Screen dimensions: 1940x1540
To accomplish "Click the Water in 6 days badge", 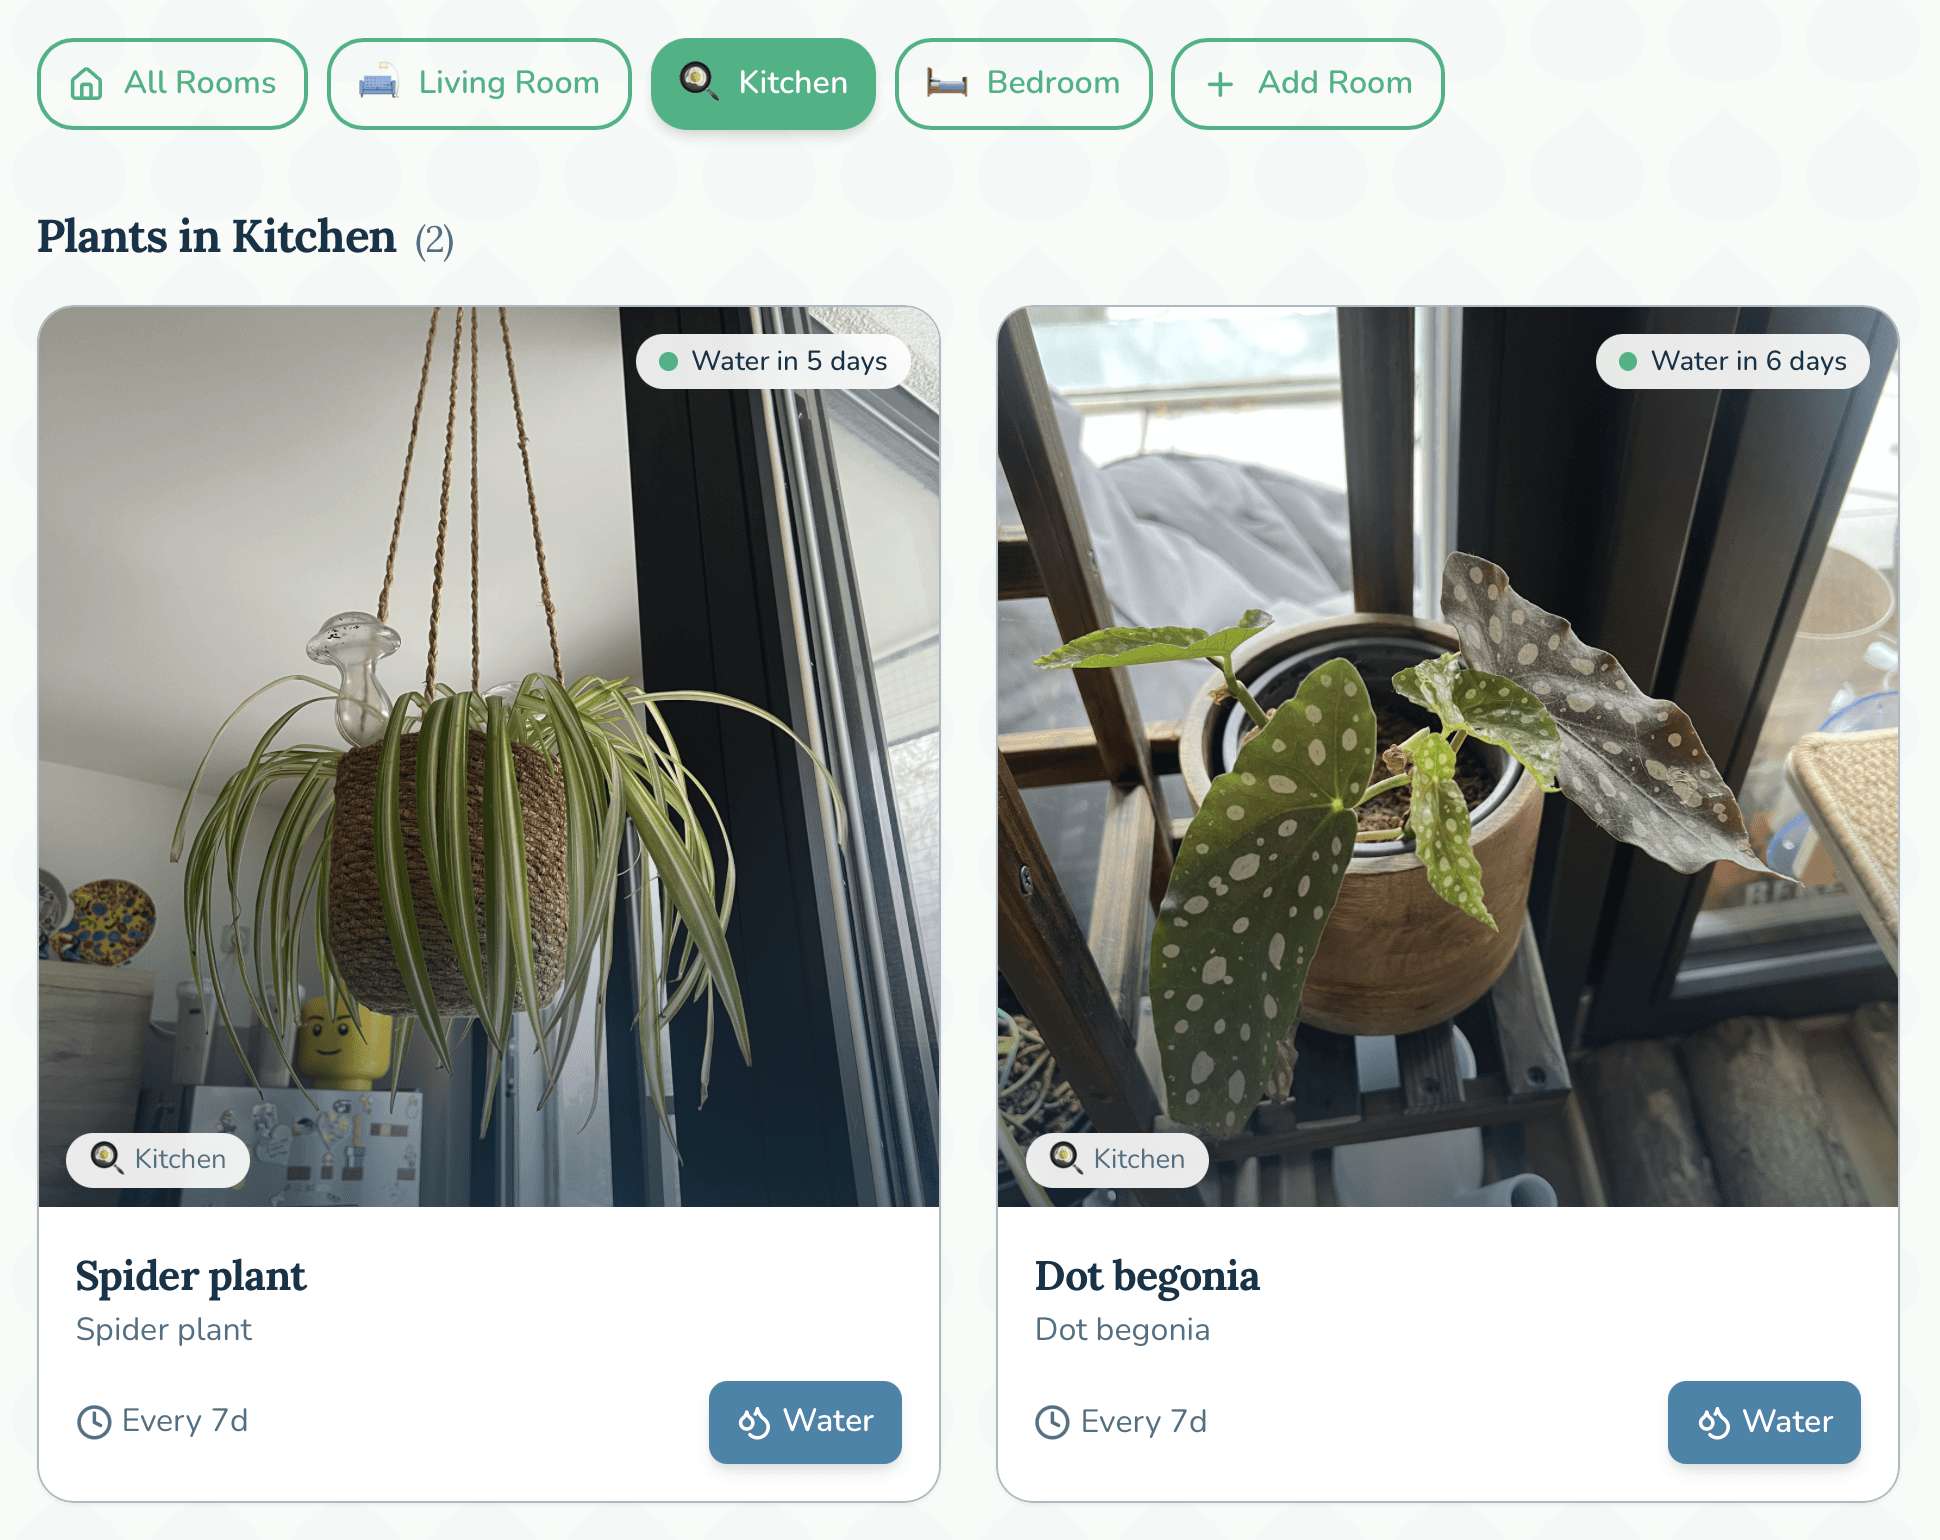I will pos(1732,361).
